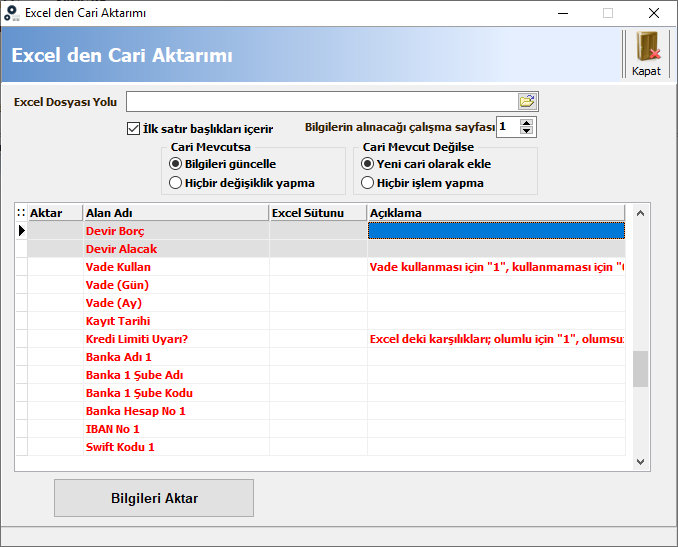This screenshot has height=547, width=678.
Task: Click the Excel Sütunu cell for IBAN No 1
Action: click(x=319, y=429)
